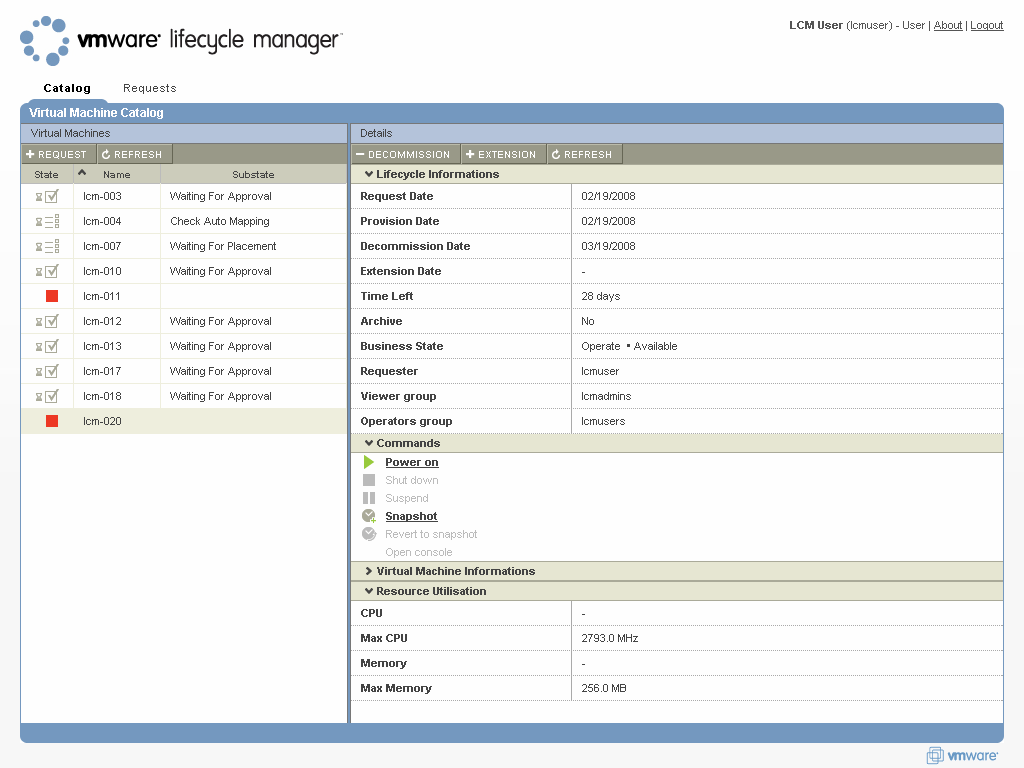Sort by the State column header
Screen dimensions: 1024x768
click(x=46, y=174)
